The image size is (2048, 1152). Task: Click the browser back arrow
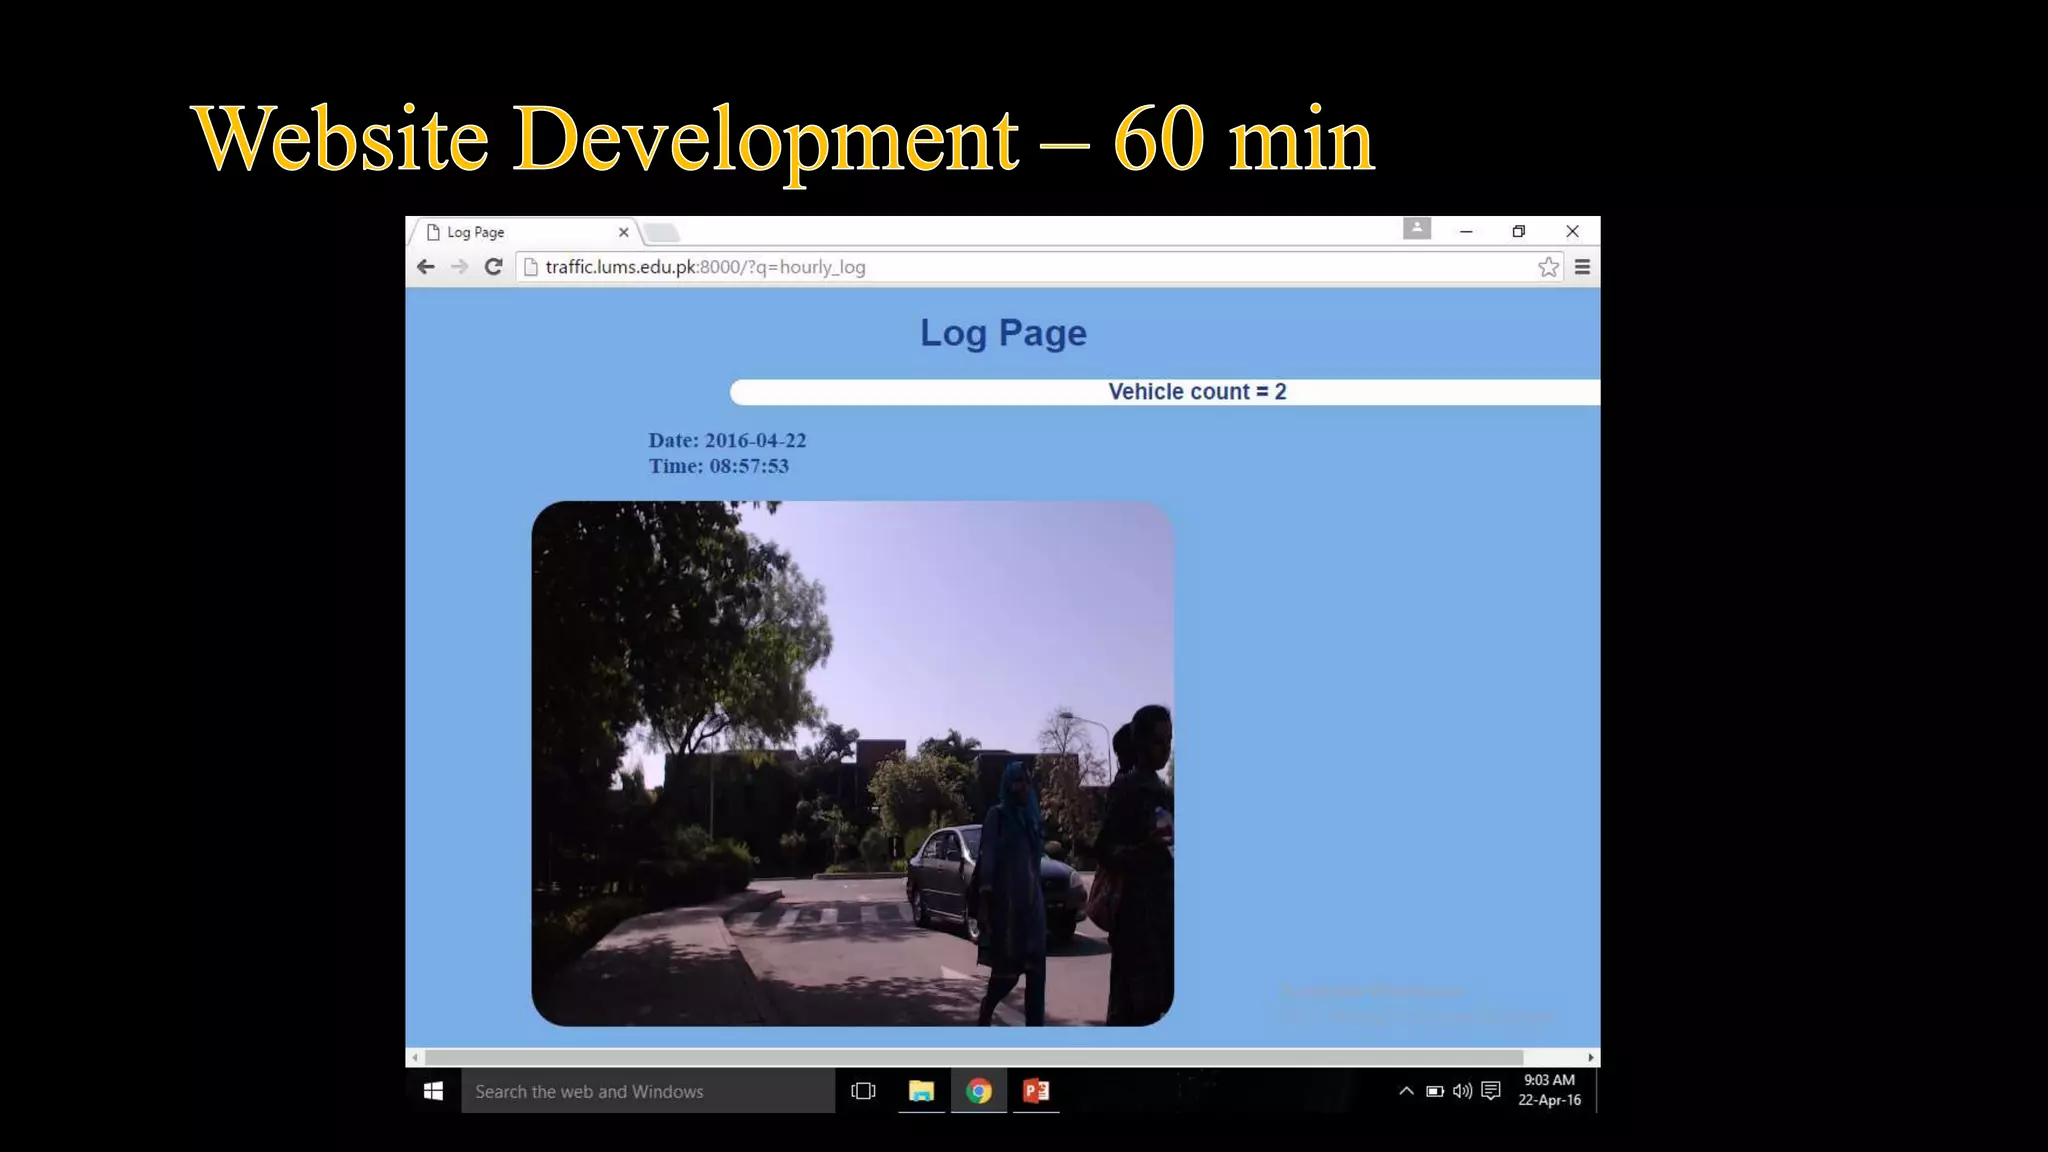pyautogui.click(x=426, y=267)
